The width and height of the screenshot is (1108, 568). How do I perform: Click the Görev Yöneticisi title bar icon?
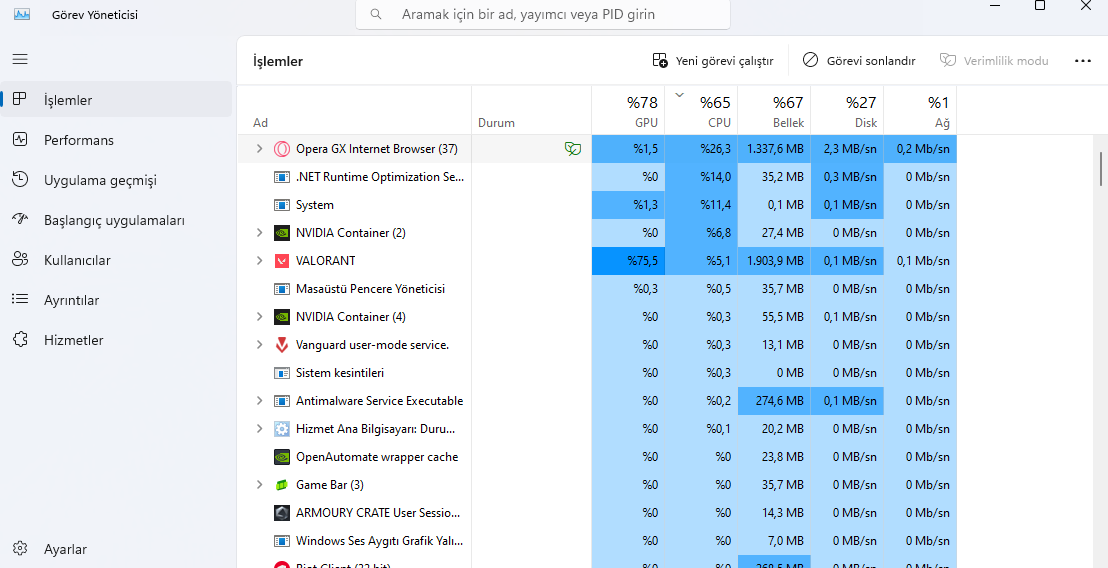22,14
